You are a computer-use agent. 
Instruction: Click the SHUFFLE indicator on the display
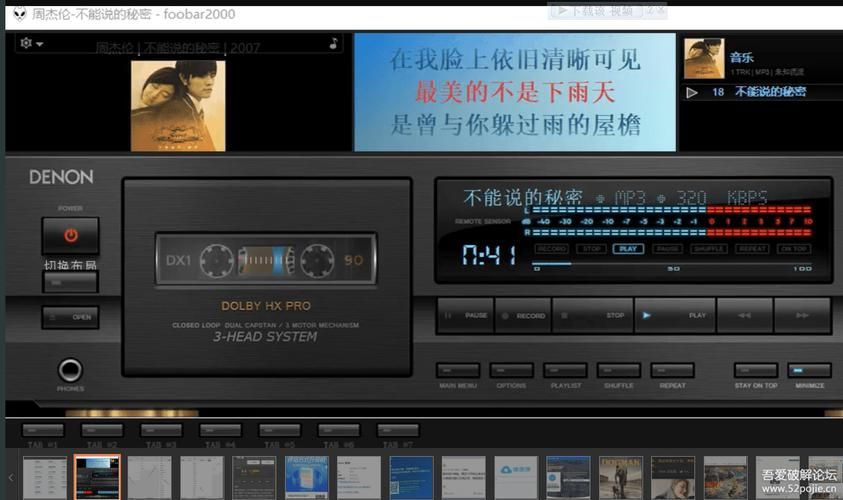coord(709,249)
